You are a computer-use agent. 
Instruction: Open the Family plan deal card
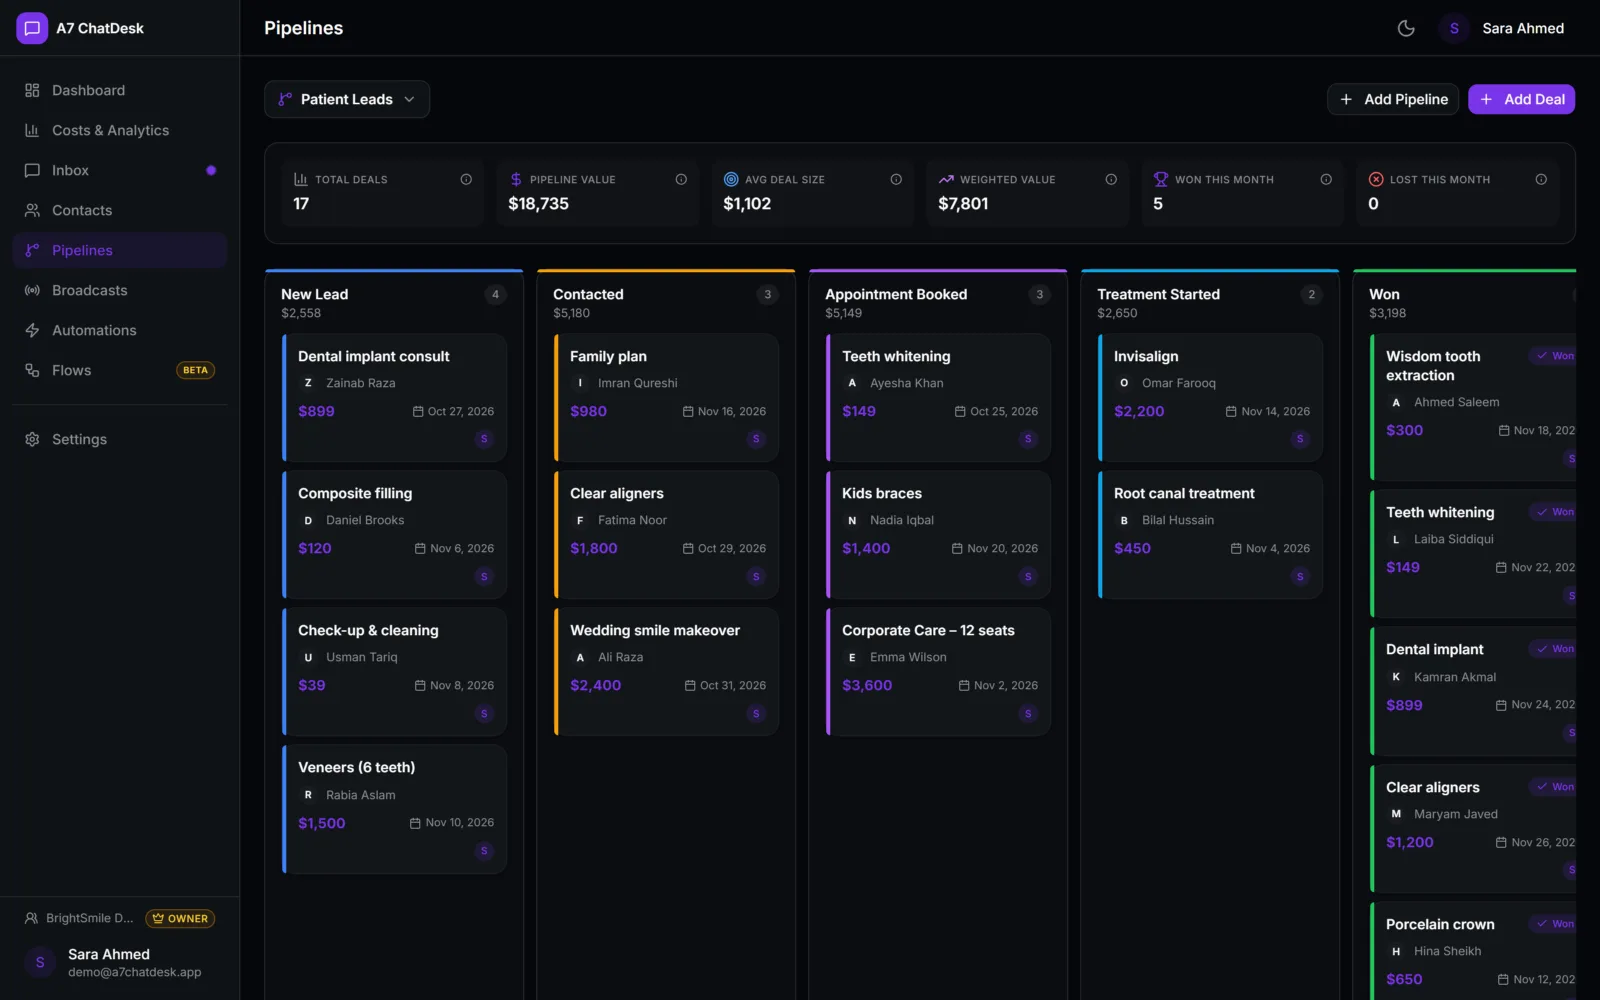(667, 397)
